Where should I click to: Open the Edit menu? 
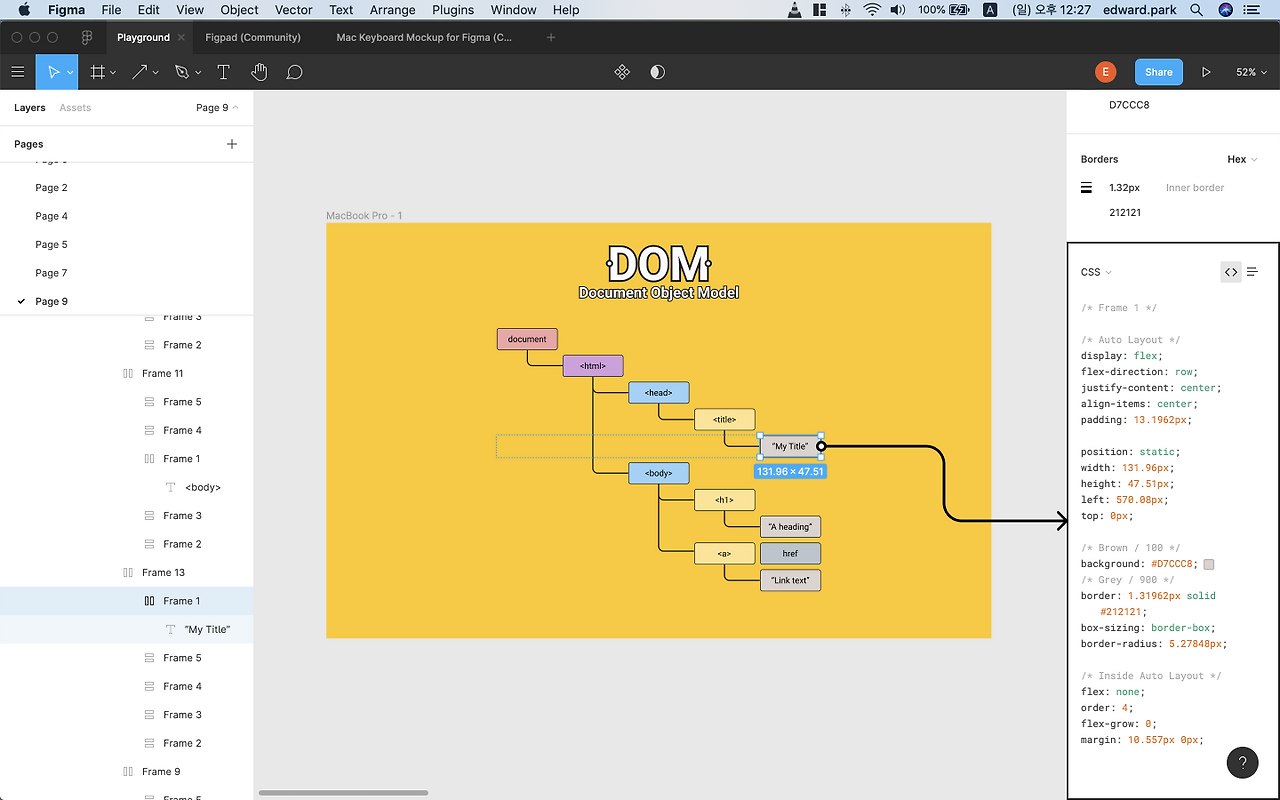pos(149,10)
